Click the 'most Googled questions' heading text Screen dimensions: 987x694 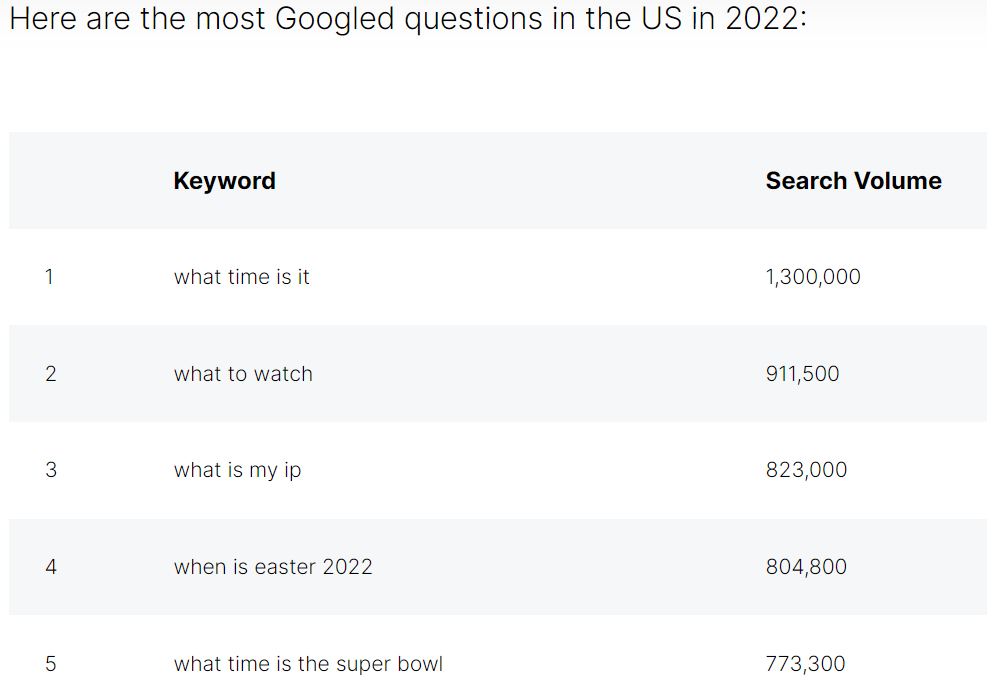tap(369, 19)
